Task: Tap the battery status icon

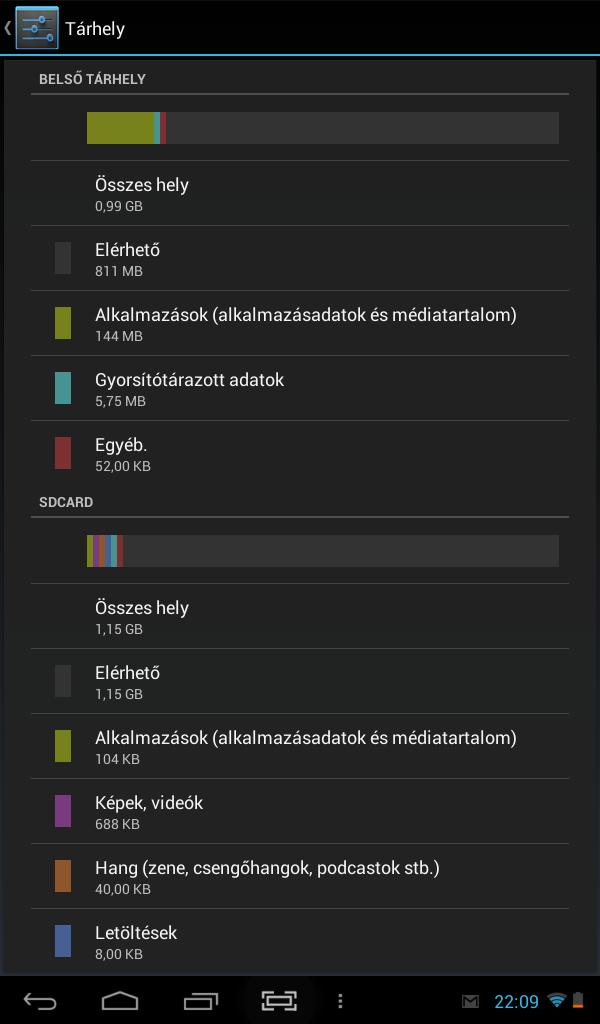Action: [x=578, y=1000]
